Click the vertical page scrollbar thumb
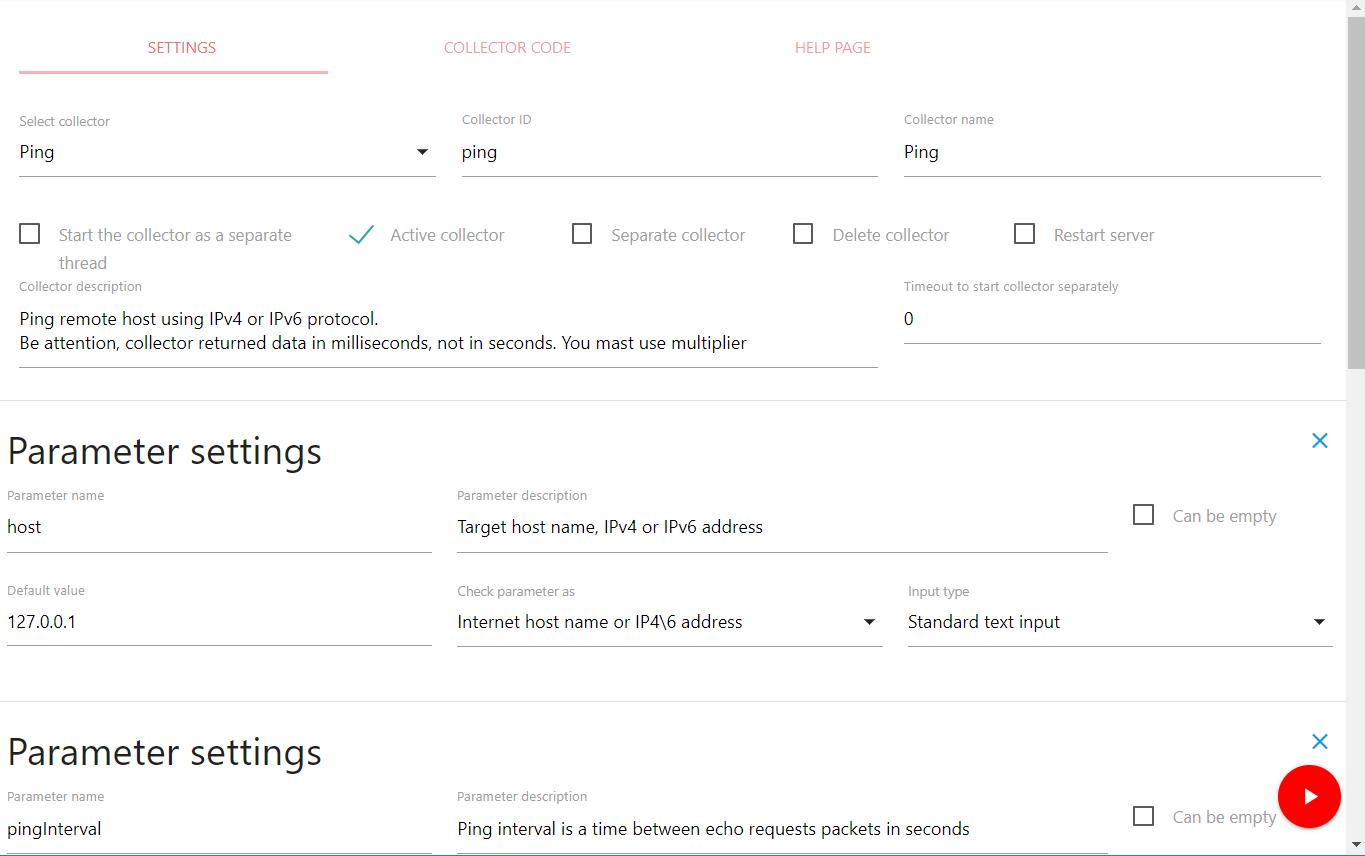This screenshot has width=1365, height=856. [x=1355, y=190]
